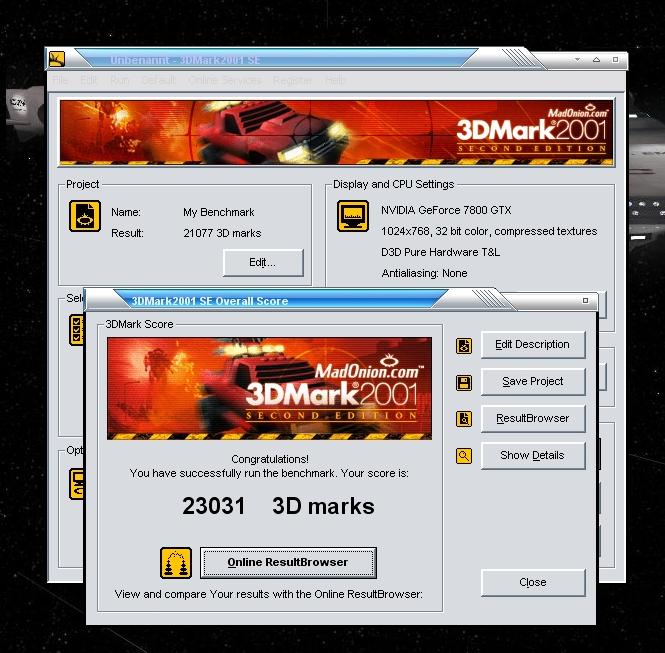Click the Edit Description icon
The image size is (665, 653).
pos(464,346)
